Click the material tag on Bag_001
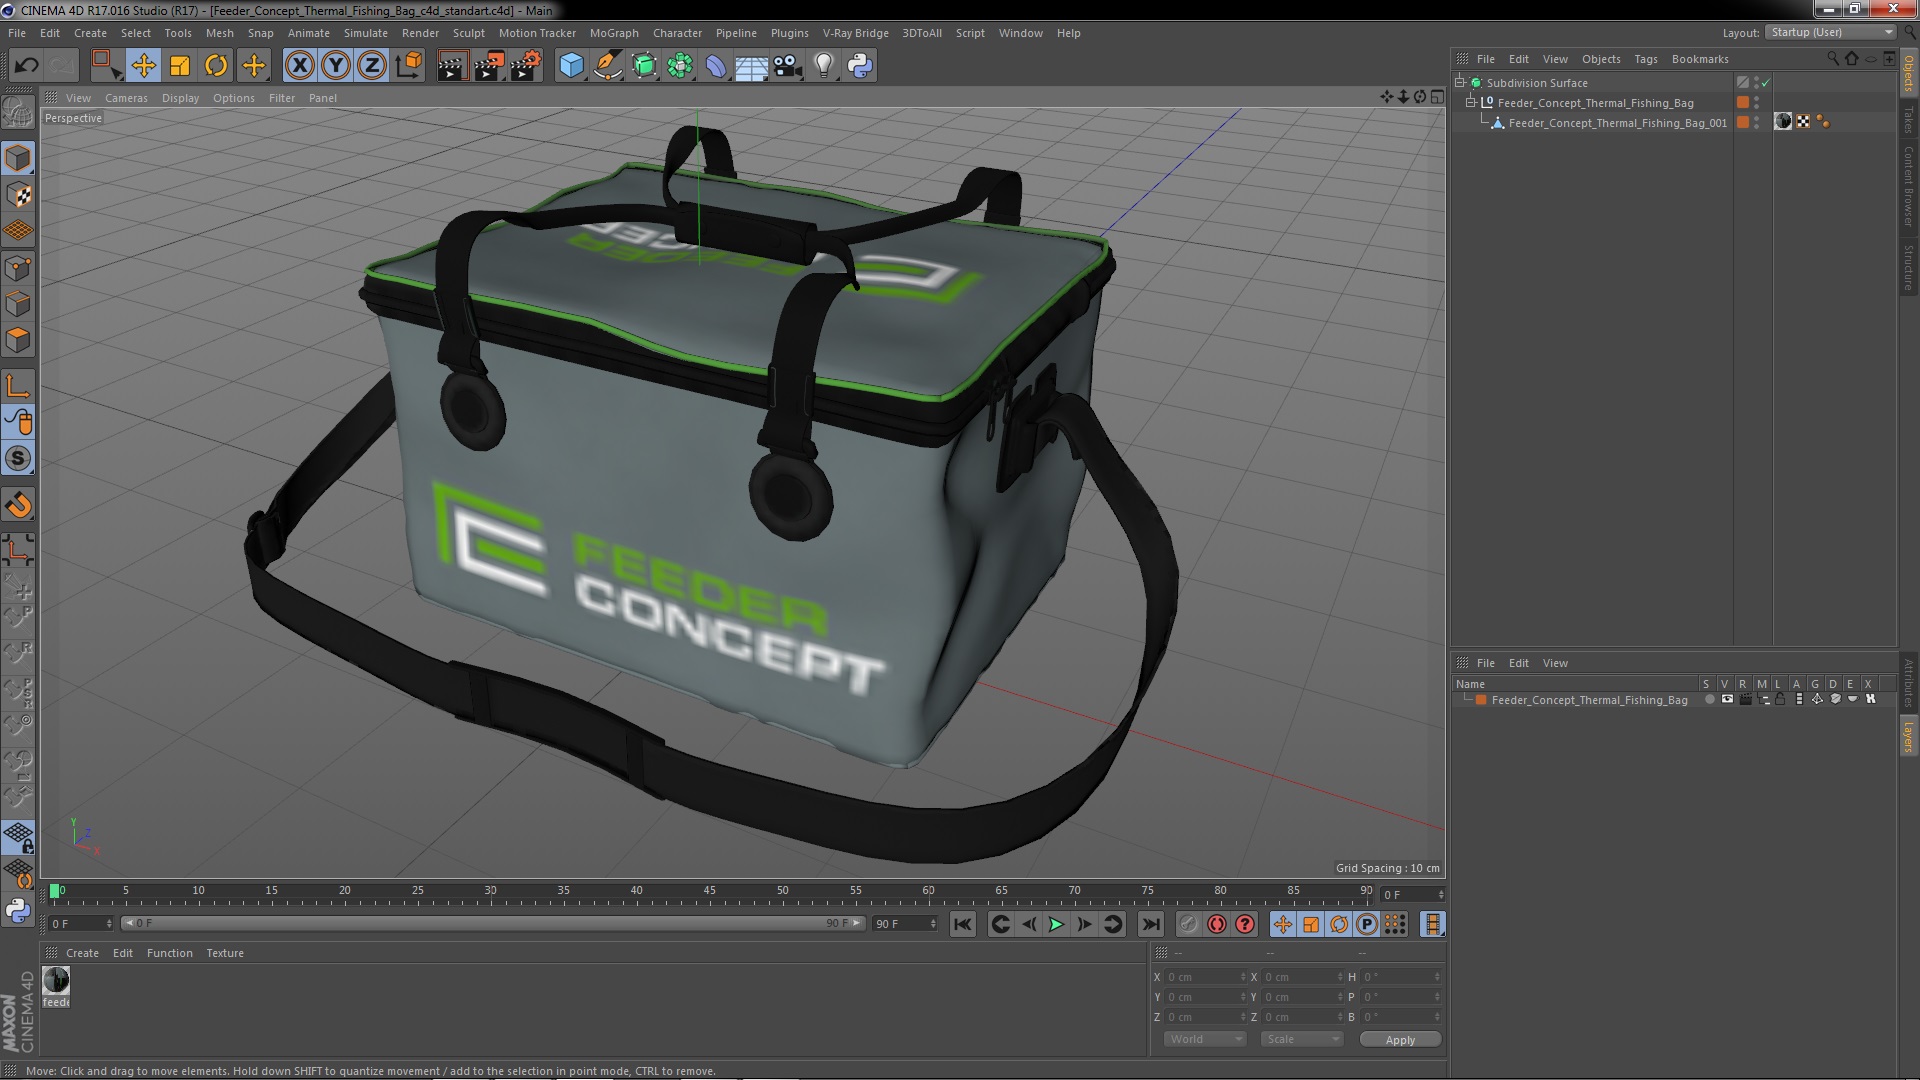This screenshot has width=1920, height=1080. [1783, 122]
